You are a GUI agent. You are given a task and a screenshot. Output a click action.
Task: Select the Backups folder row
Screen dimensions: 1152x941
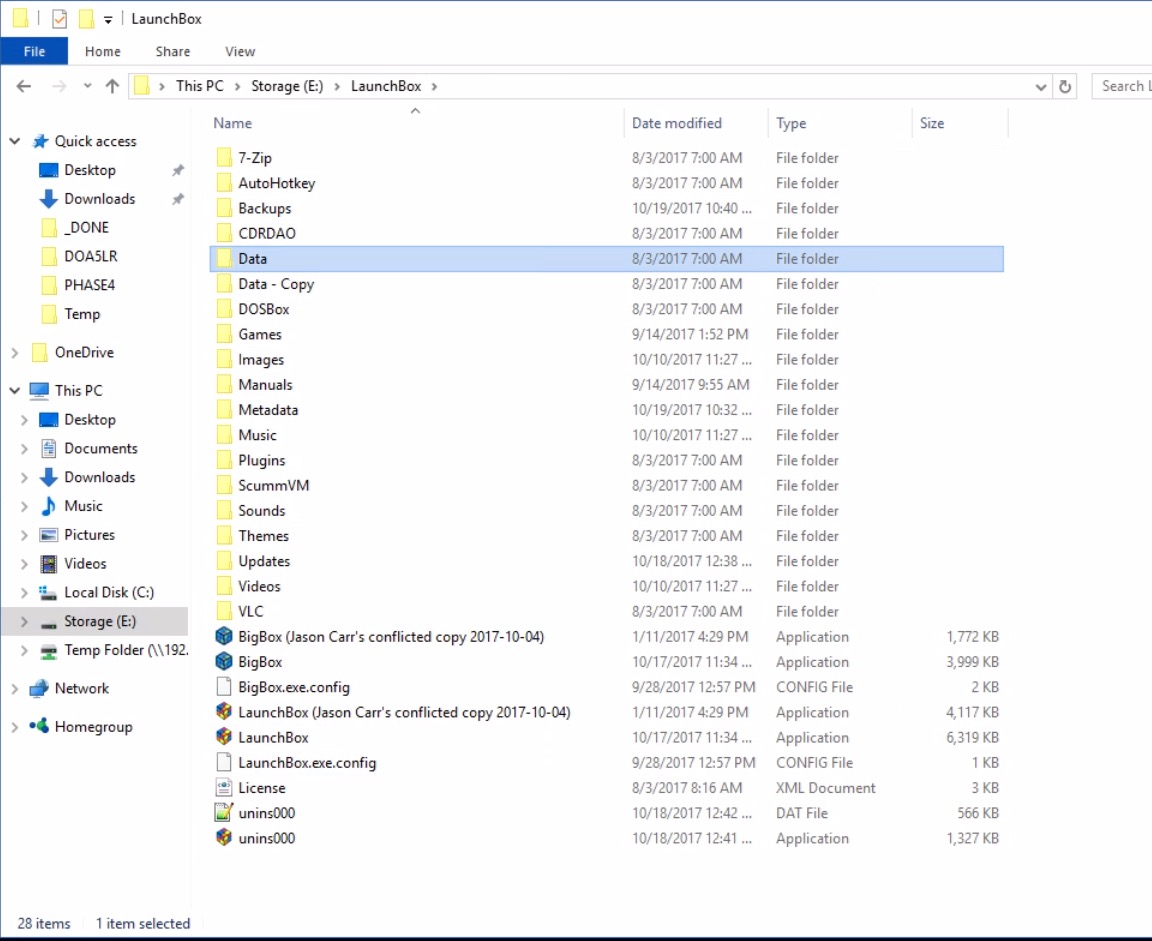[606, 208]
